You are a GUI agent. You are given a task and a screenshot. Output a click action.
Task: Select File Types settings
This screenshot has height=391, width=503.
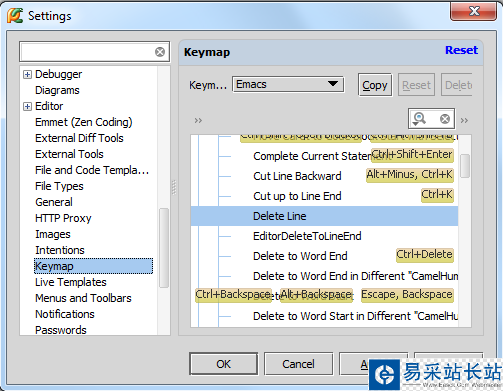pos(59,186)
